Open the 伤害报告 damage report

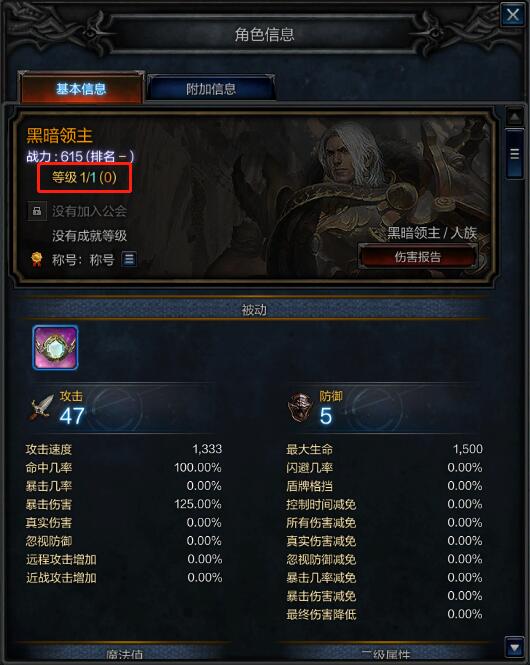(418, 257)
